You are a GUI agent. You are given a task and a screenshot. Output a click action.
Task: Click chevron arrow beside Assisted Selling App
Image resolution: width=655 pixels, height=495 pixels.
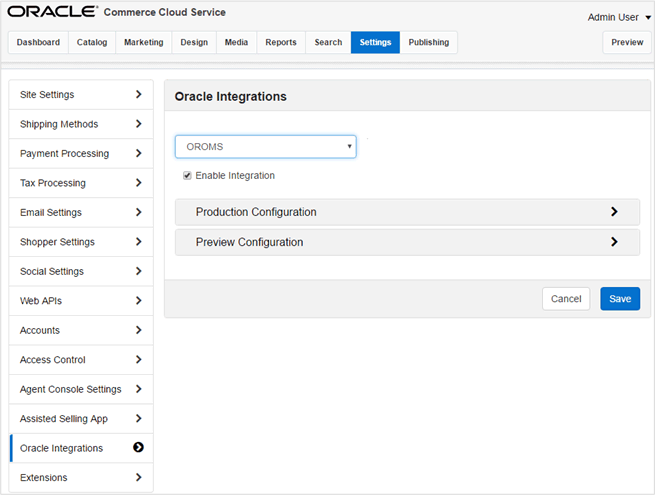click(x=139, y=418)
